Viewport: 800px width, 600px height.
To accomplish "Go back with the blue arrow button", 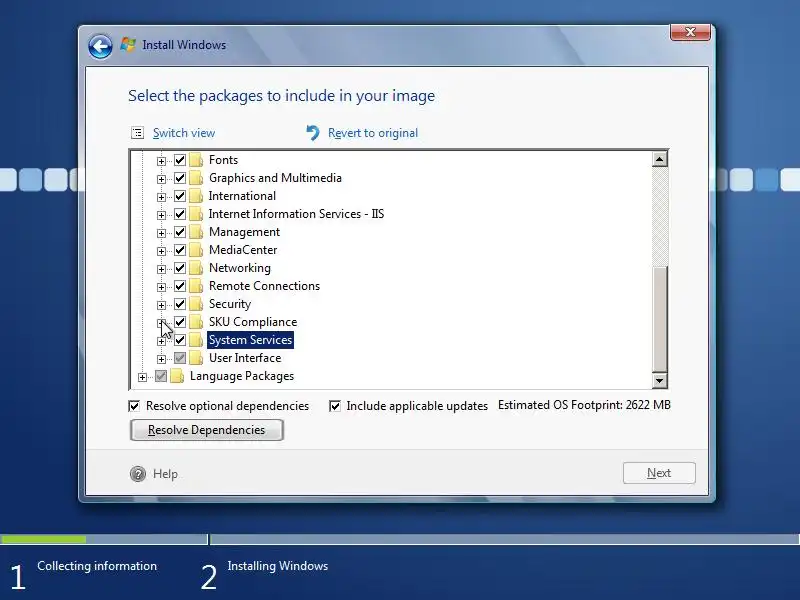I will (100, 47).
